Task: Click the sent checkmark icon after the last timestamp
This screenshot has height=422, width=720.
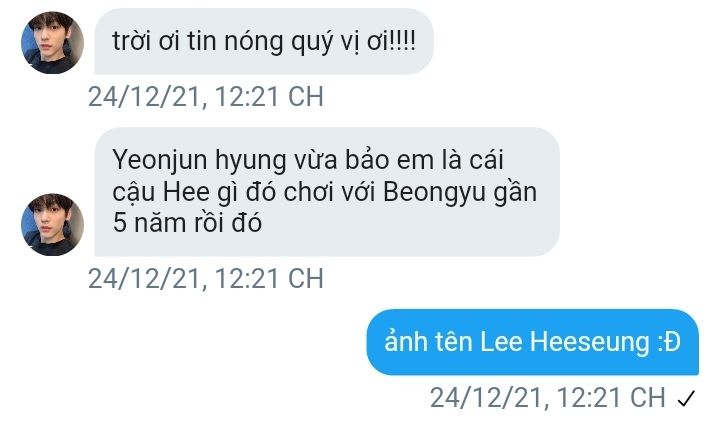Action: 686,398
